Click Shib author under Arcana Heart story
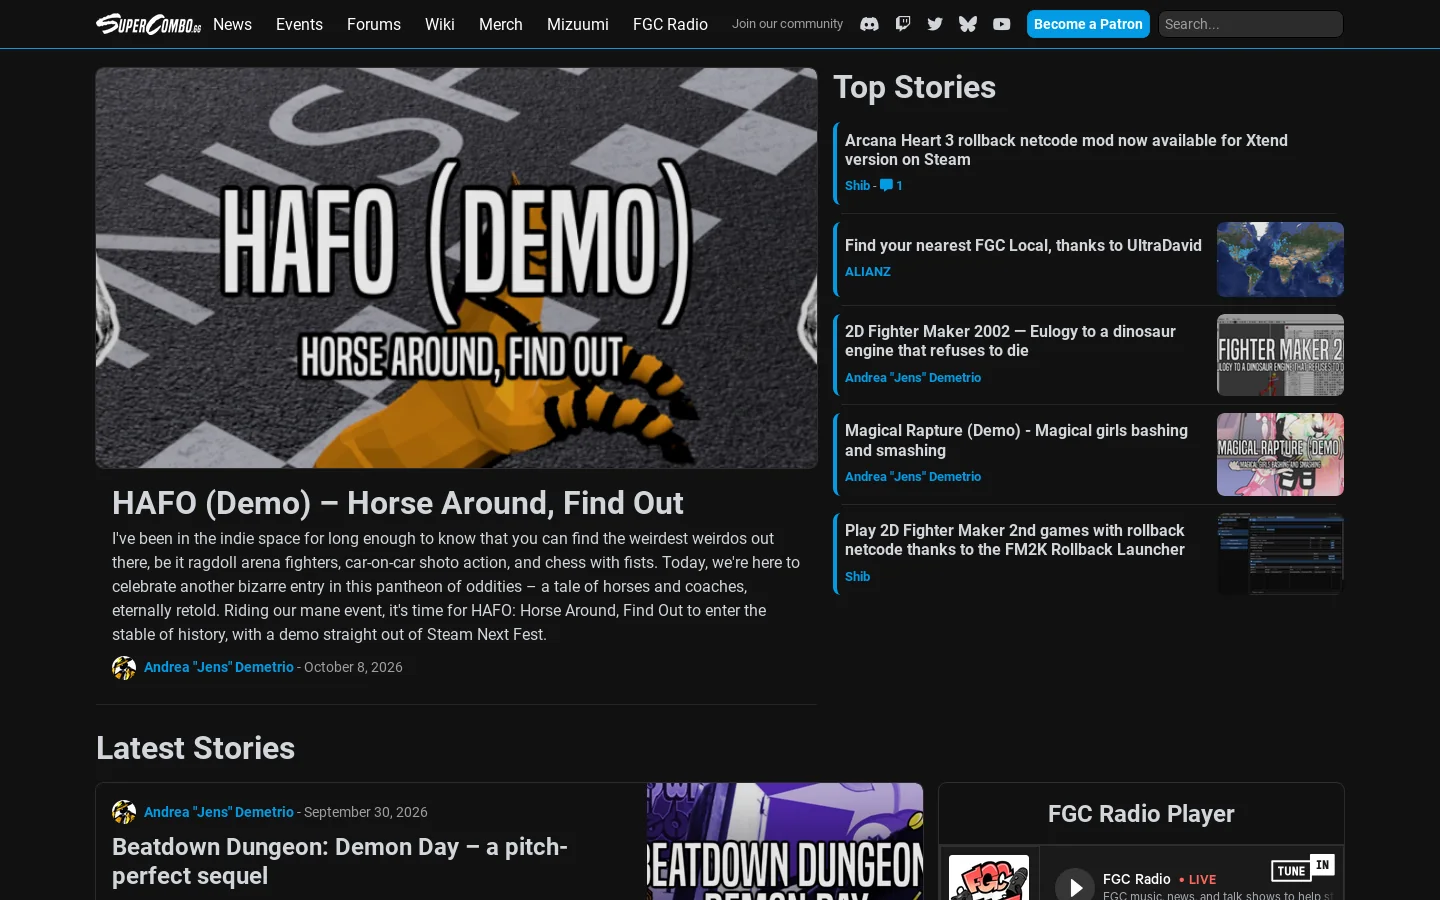 click(x=857, y=185)
